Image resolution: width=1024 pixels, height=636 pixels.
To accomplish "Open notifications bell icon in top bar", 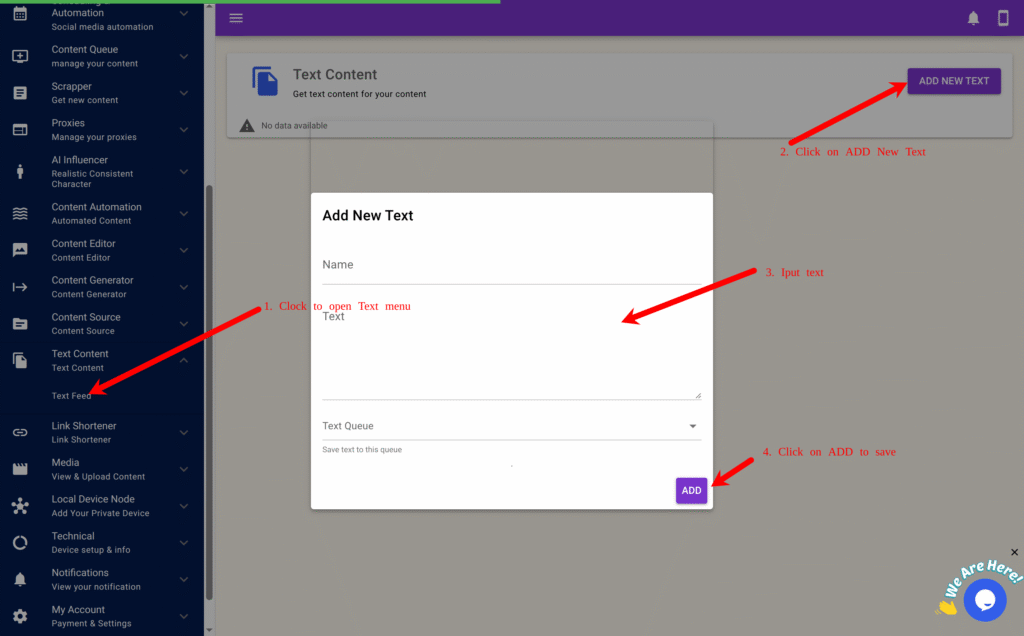I will 973,18.
